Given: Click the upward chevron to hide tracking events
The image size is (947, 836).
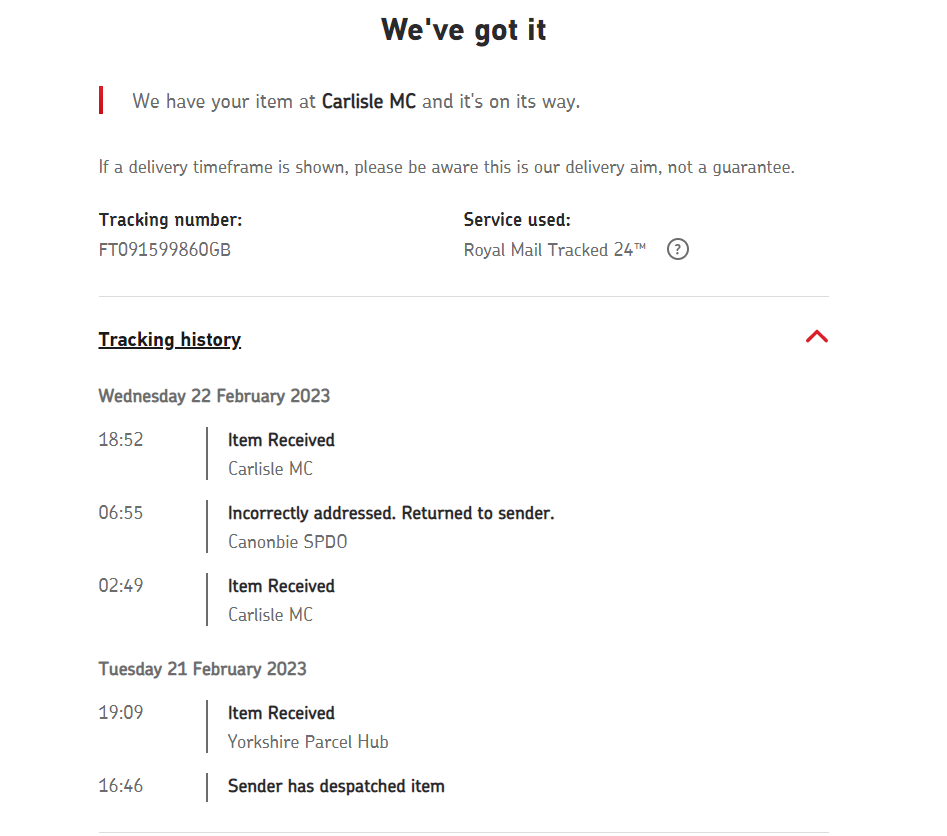Looking at the screenshot, I should pos(817,337).
